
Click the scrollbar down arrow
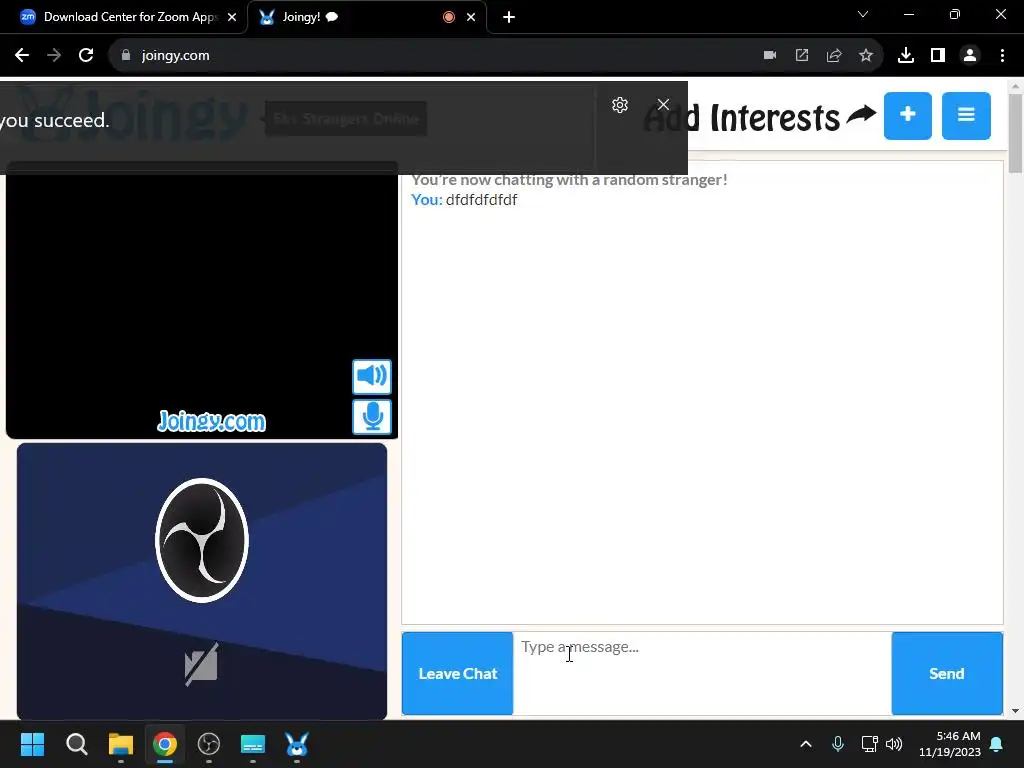(x=1015, y=711)
